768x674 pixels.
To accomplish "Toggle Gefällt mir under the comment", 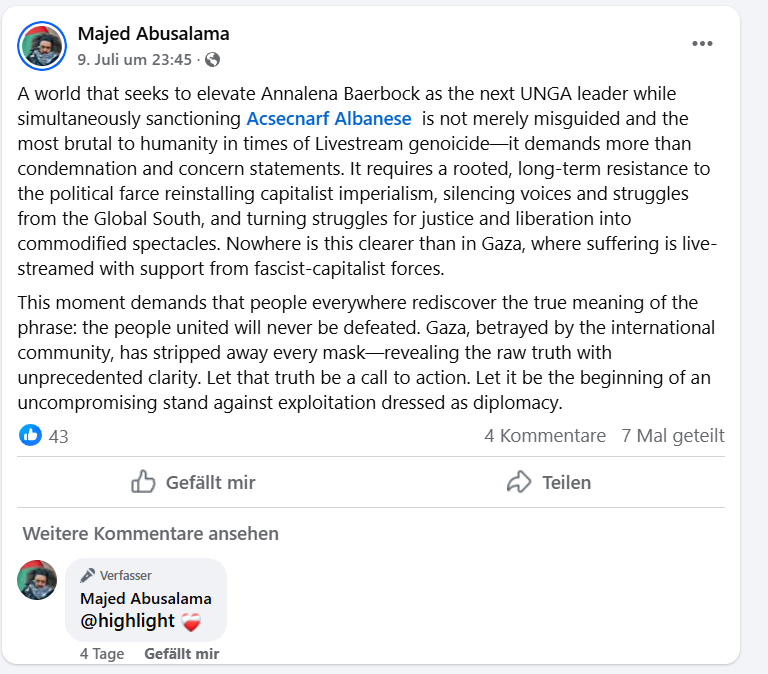I will [181, 654].
